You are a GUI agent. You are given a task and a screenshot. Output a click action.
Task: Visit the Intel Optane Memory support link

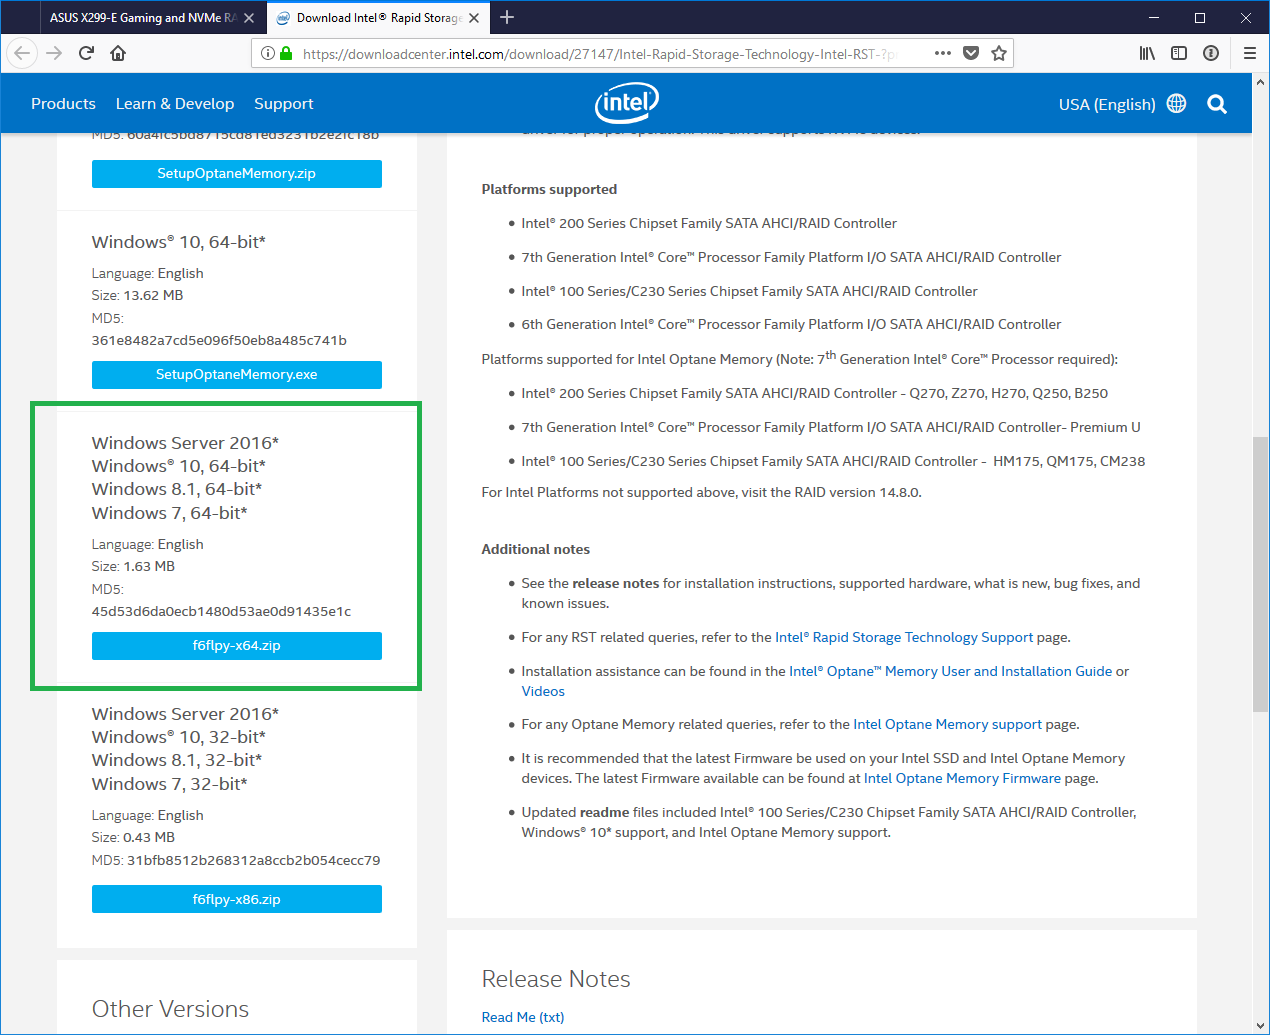point(948,724)
